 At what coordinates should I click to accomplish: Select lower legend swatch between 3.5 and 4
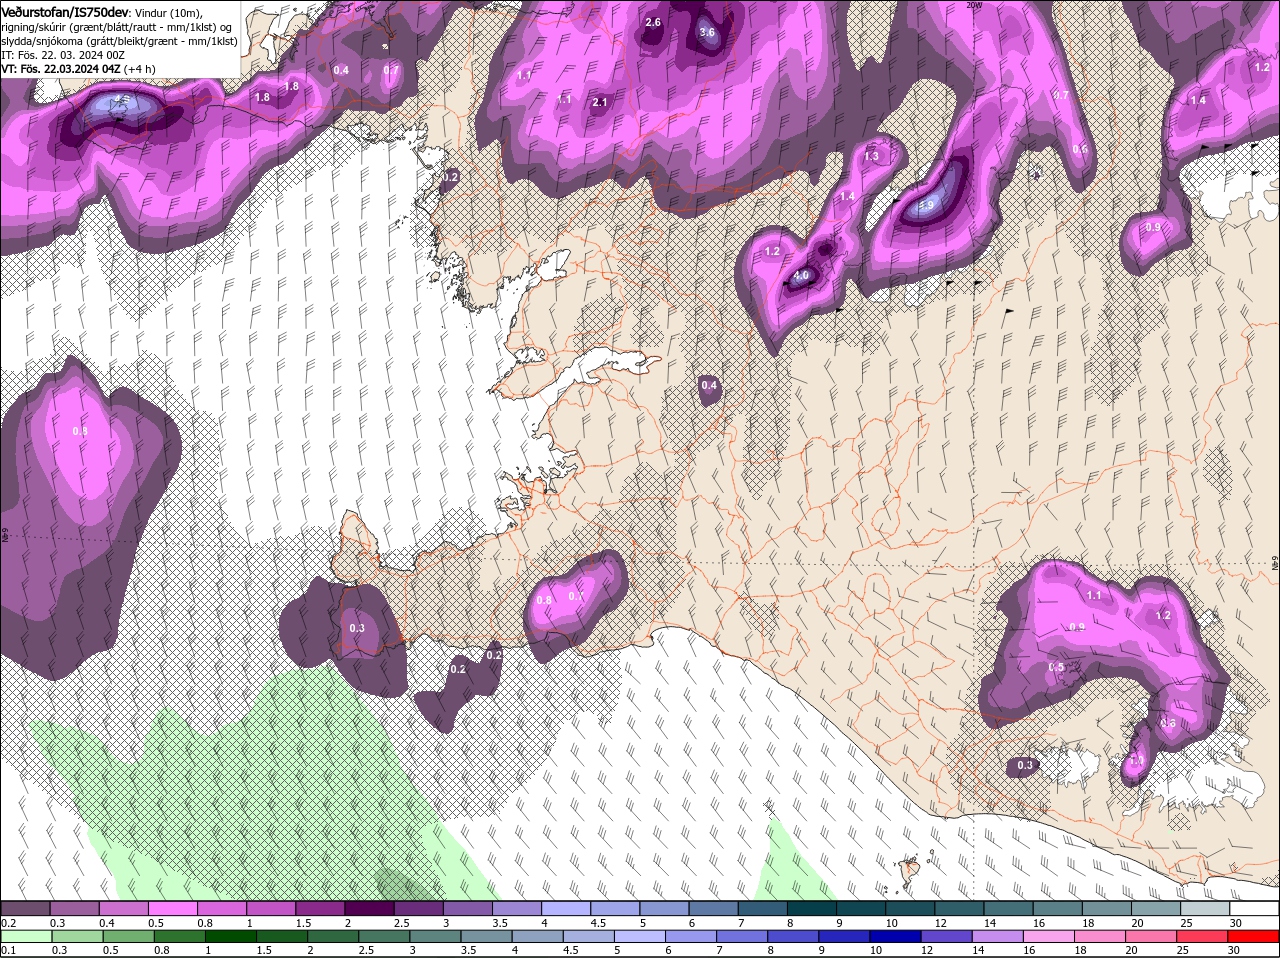[486, 937]
